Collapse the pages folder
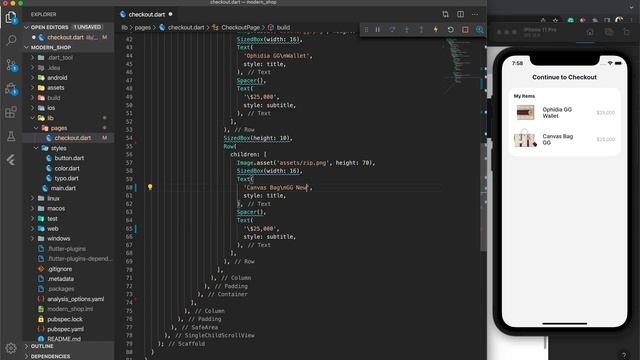The width and height of the screenshot is (640, 360). (x=59, y=128)
